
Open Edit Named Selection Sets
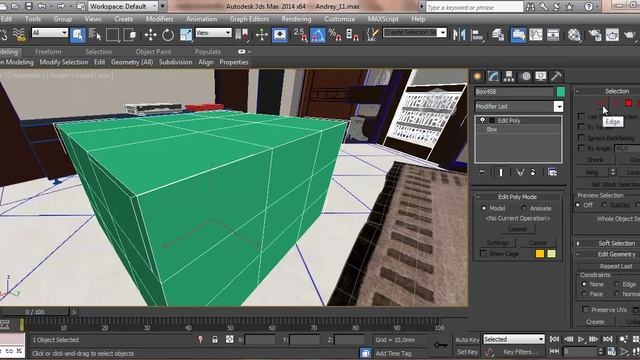[x=372, y=35]
